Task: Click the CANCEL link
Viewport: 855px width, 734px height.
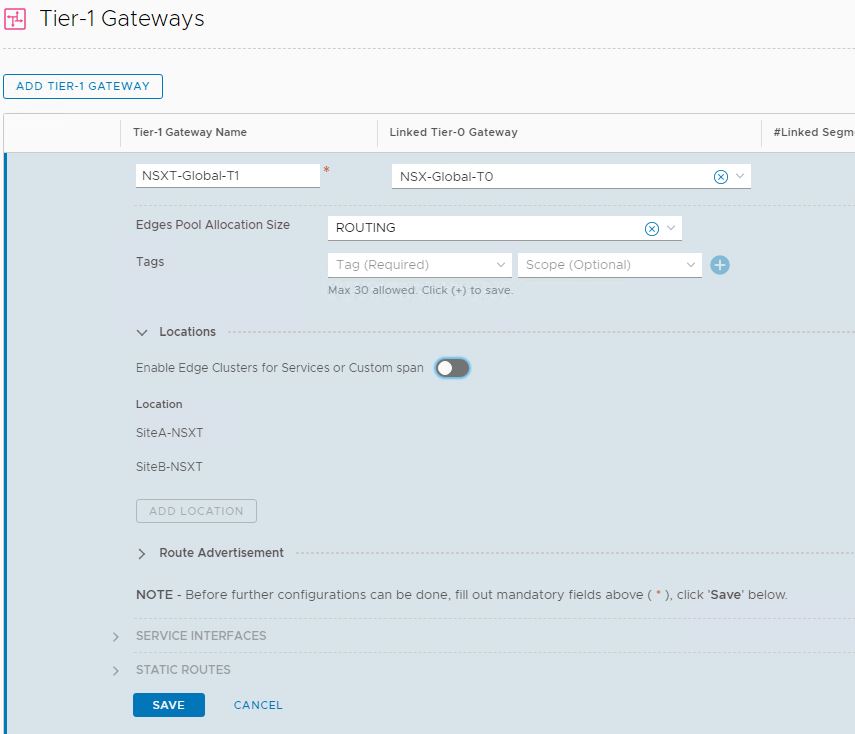Action: [258, 705]
